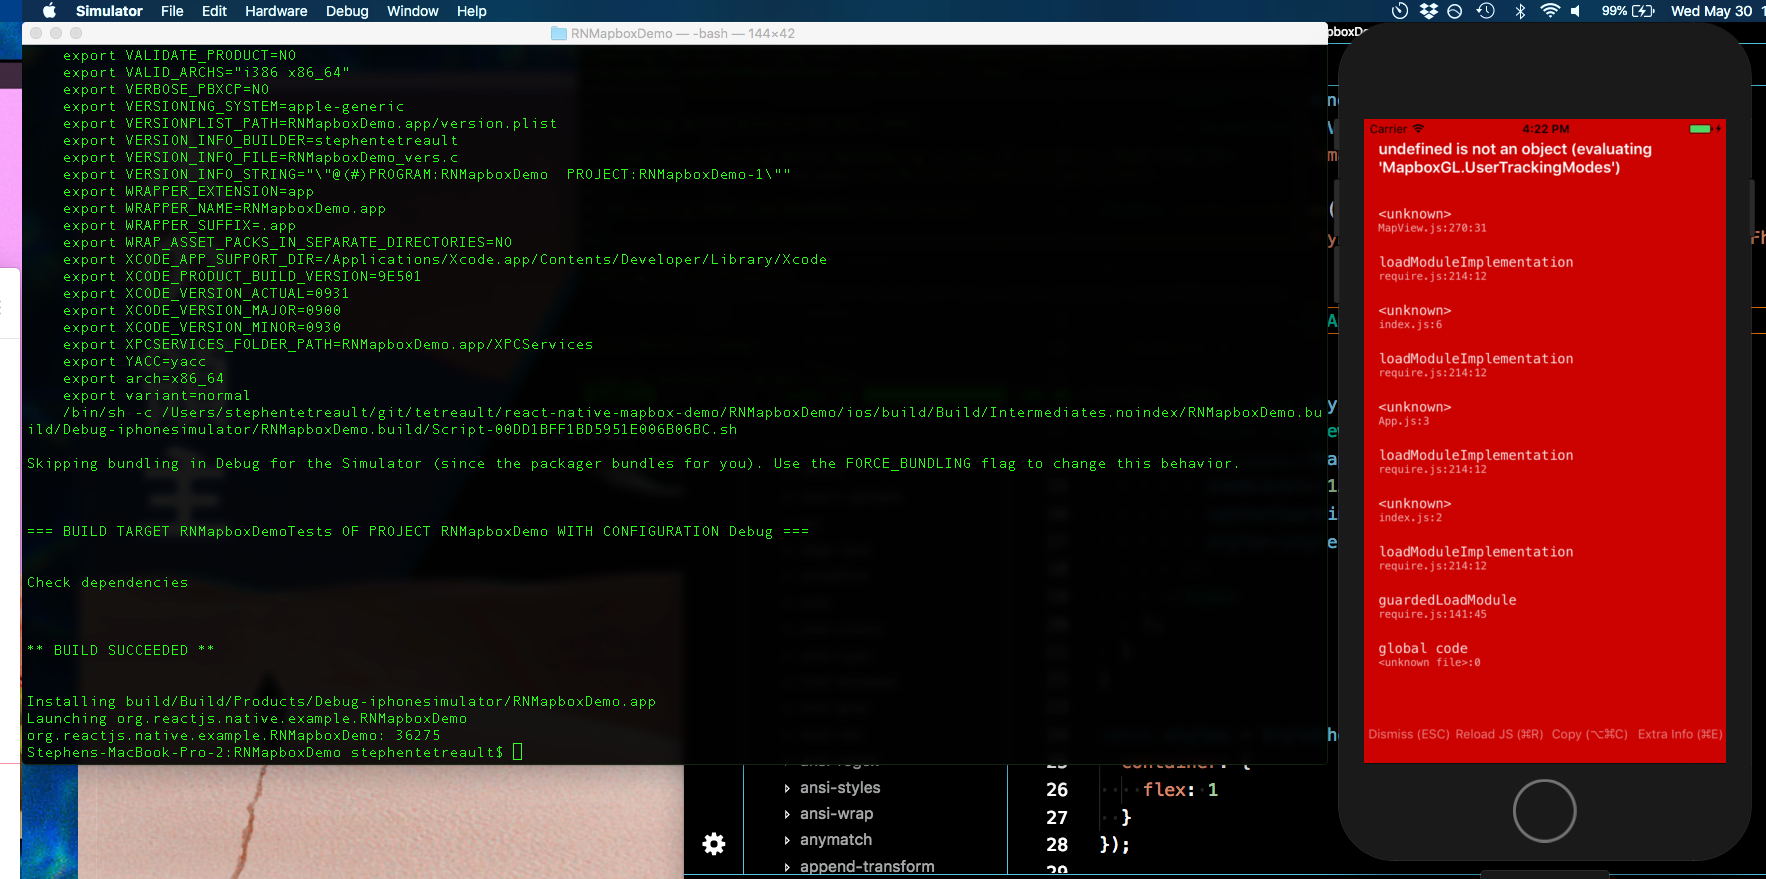Click Dismiss (ESC) on the red screen
This screenshot has width=1766, height=879.
click(1408, 734)
